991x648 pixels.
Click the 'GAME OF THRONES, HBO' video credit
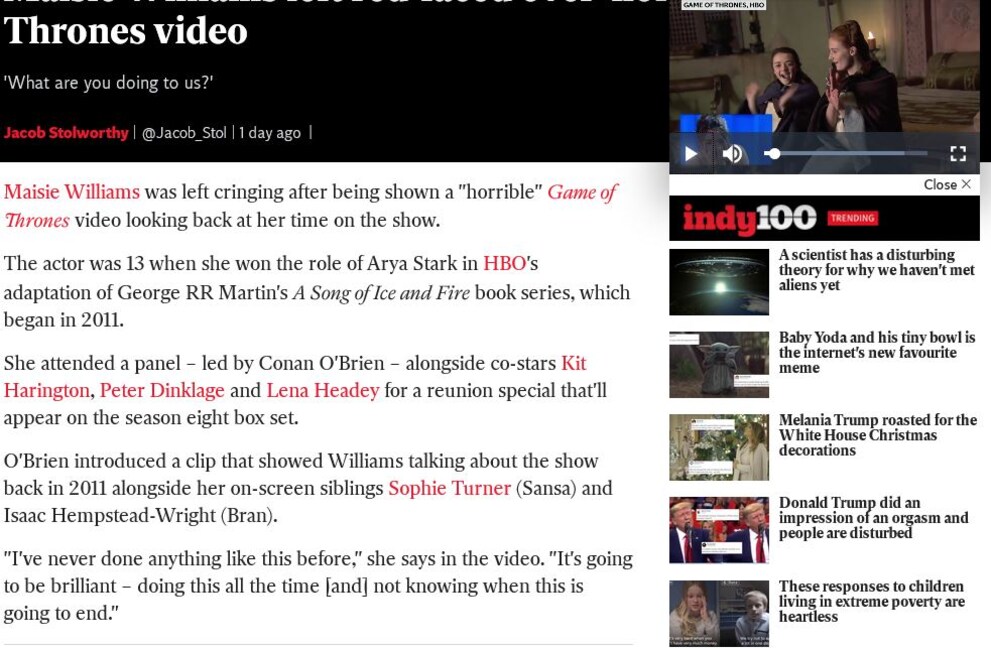[724, 4]
